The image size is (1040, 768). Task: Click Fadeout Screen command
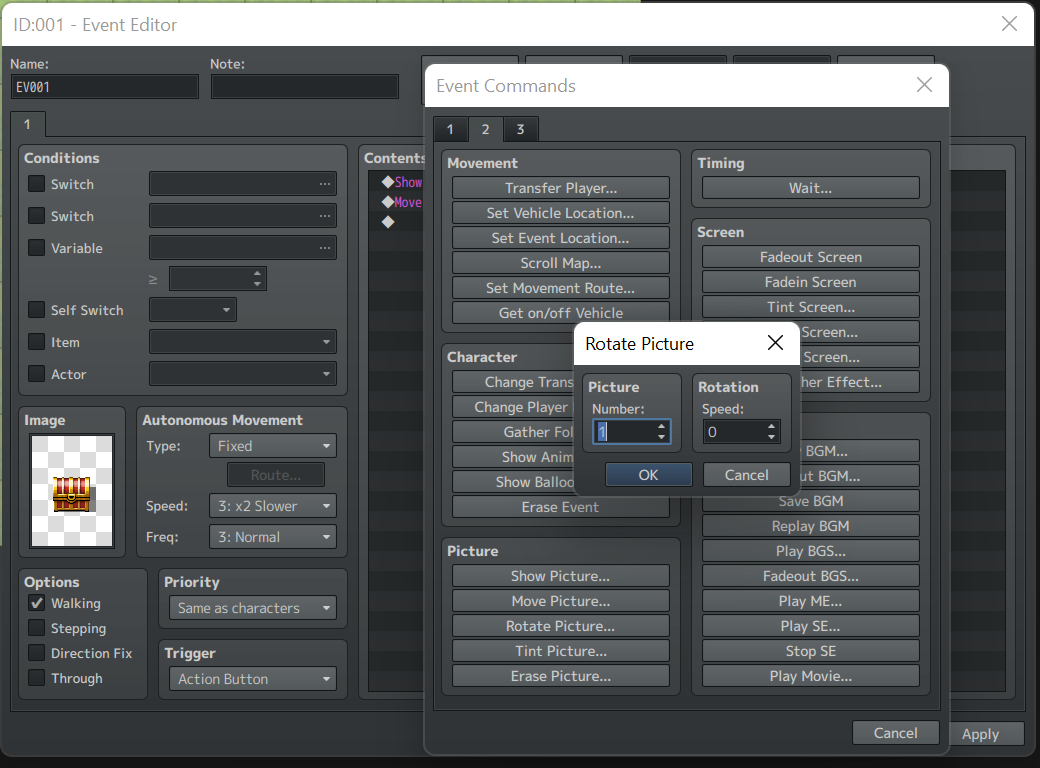[811, 257]
